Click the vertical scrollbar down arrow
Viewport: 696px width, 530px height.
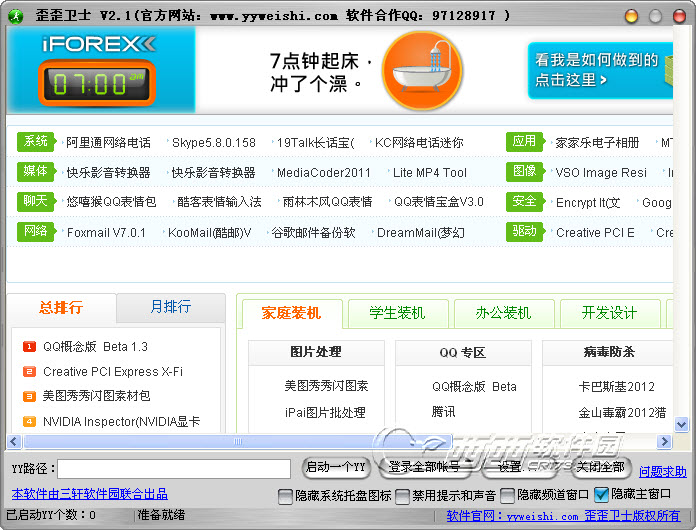coord(681,424)
